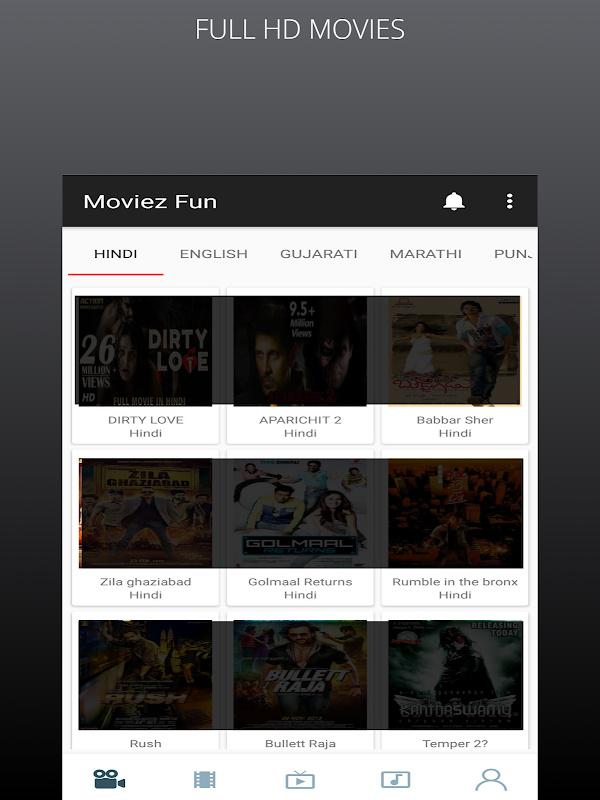Click 'Hindi' label under Zila ghaziabad

click(145, 595)
